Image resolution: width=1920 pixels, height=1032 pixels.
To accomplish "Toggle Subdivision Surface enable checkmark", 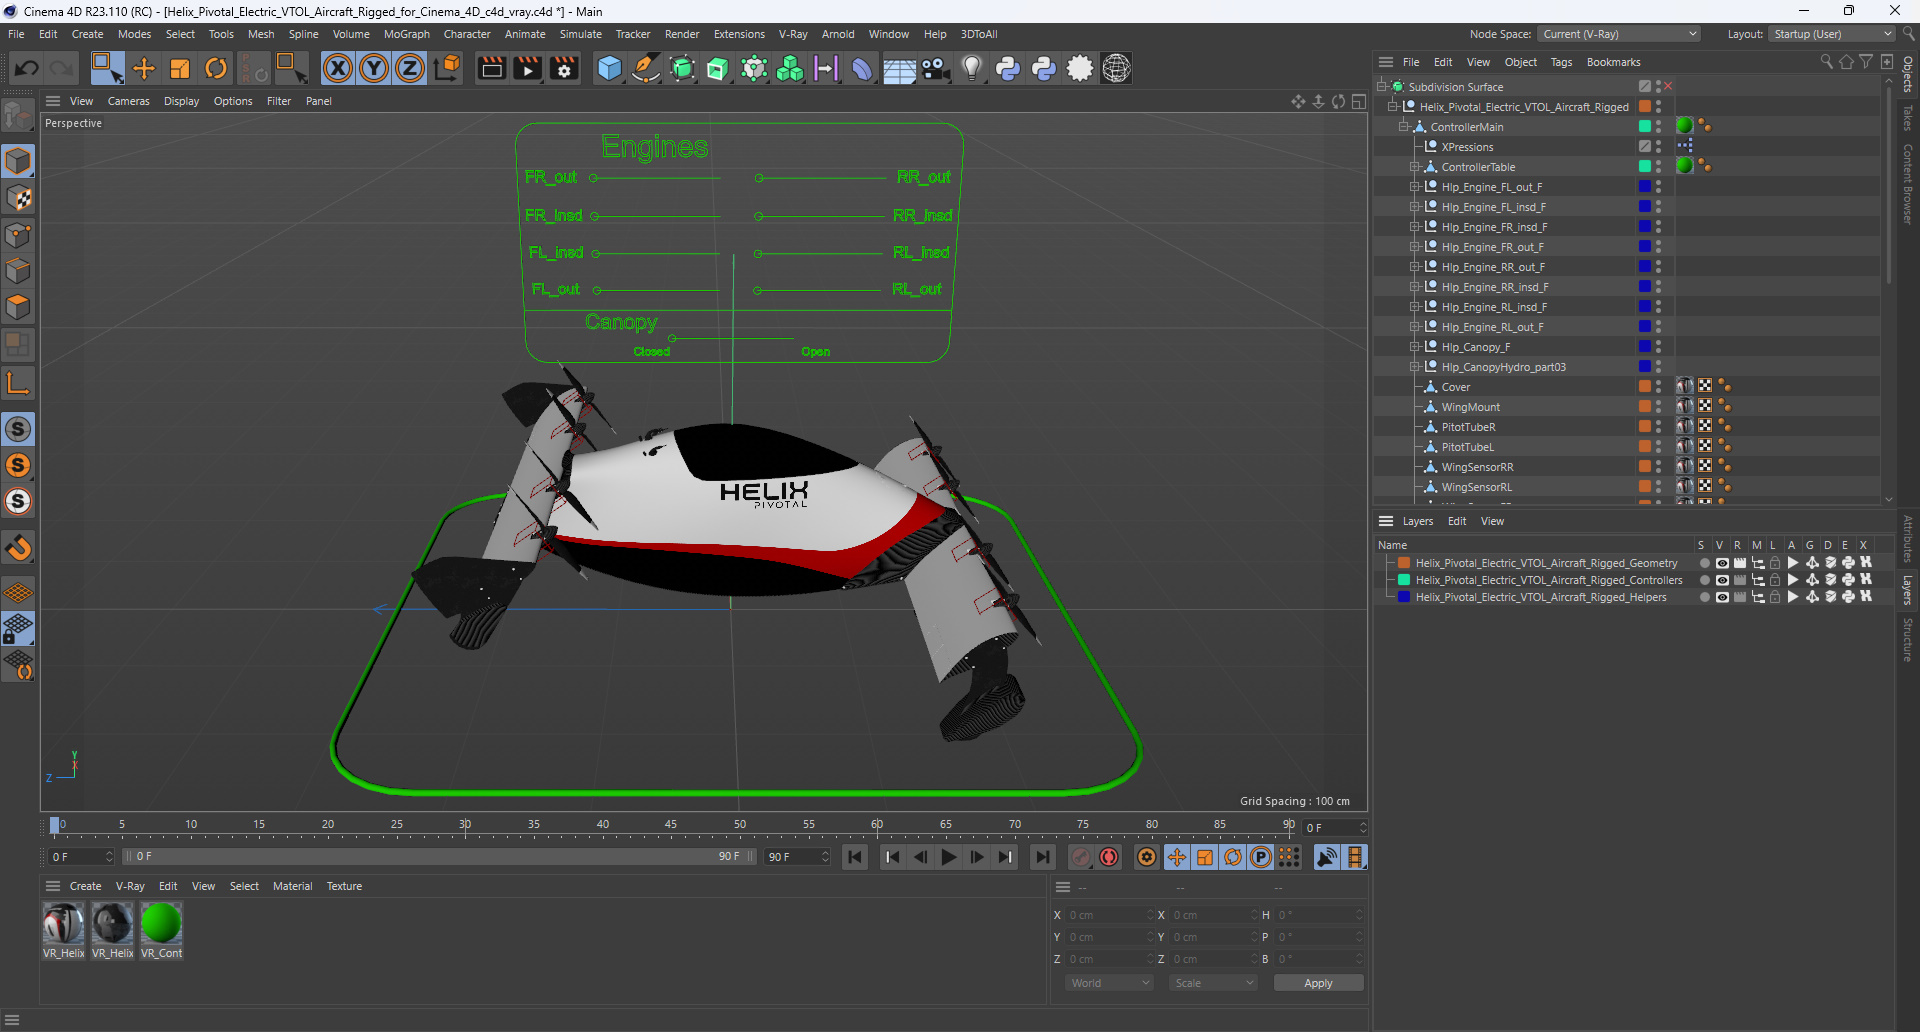I will pyautogui.click(x=1668, y=87).
